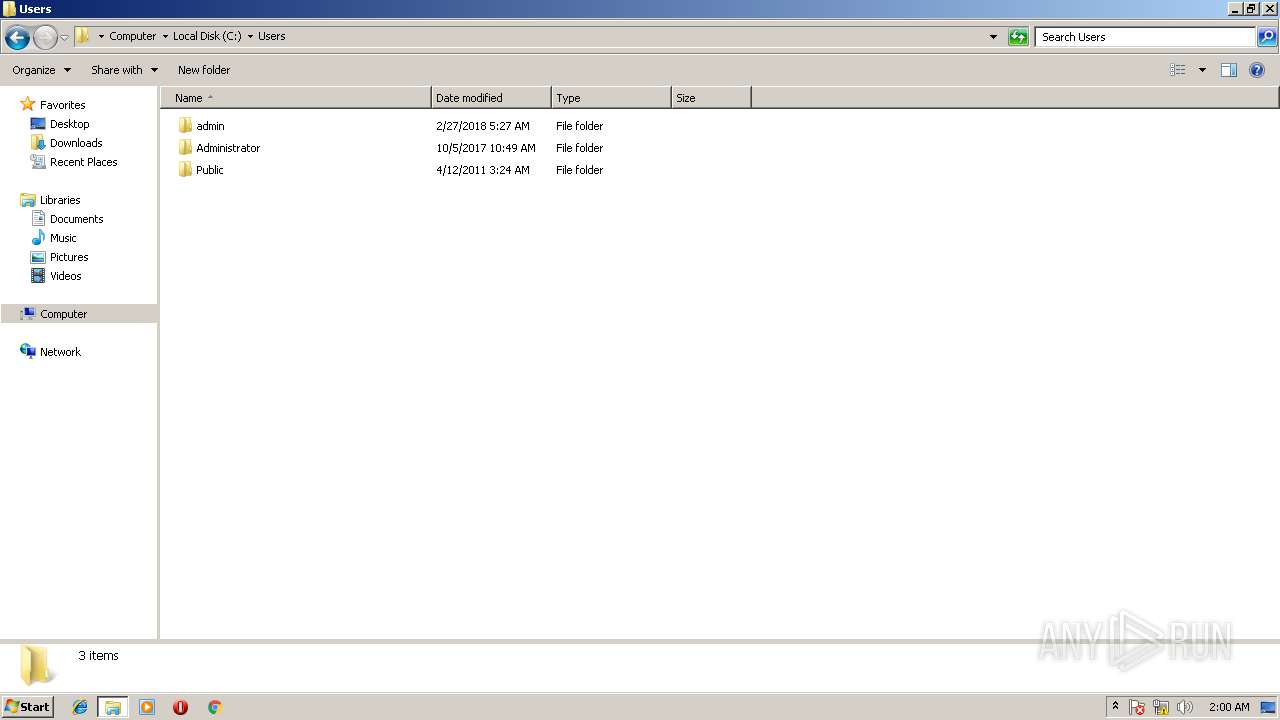Launch Google Chrome from the taskbar
The height and width of the screenshot is (720, 1280).
click(214, 707)
